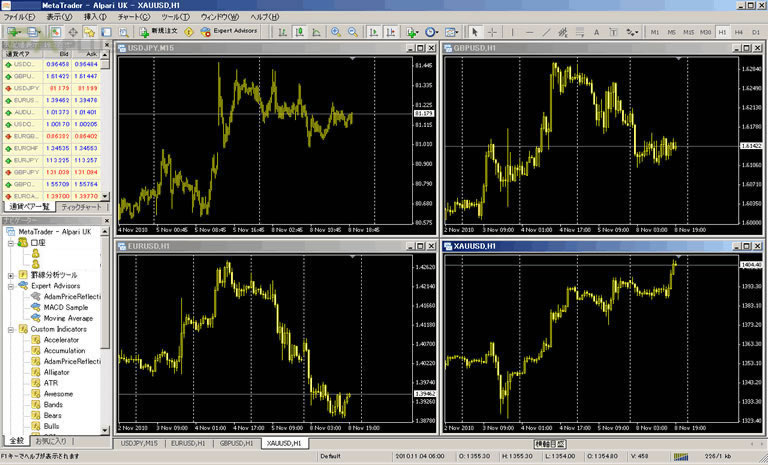Open the 表示(V) menu
The width and height of the screenshot is (768, 465).
[59, 17]
